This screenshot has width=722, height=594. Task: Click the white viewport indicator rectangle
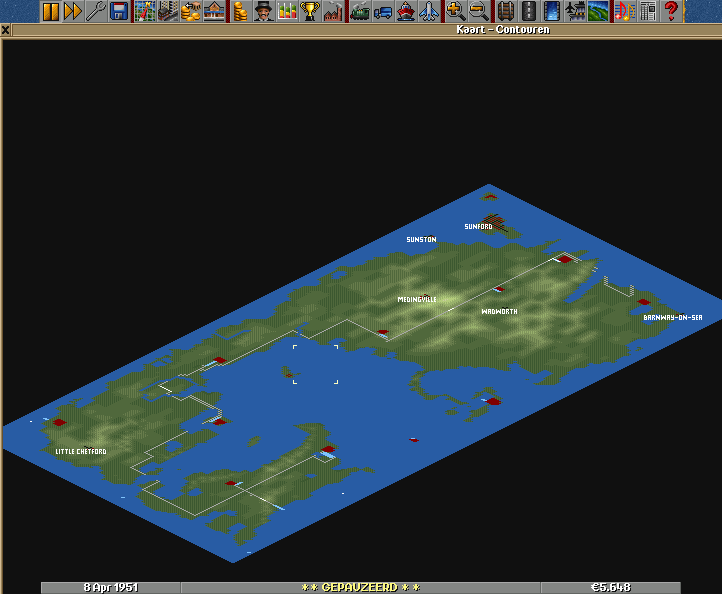coord(316,364)
